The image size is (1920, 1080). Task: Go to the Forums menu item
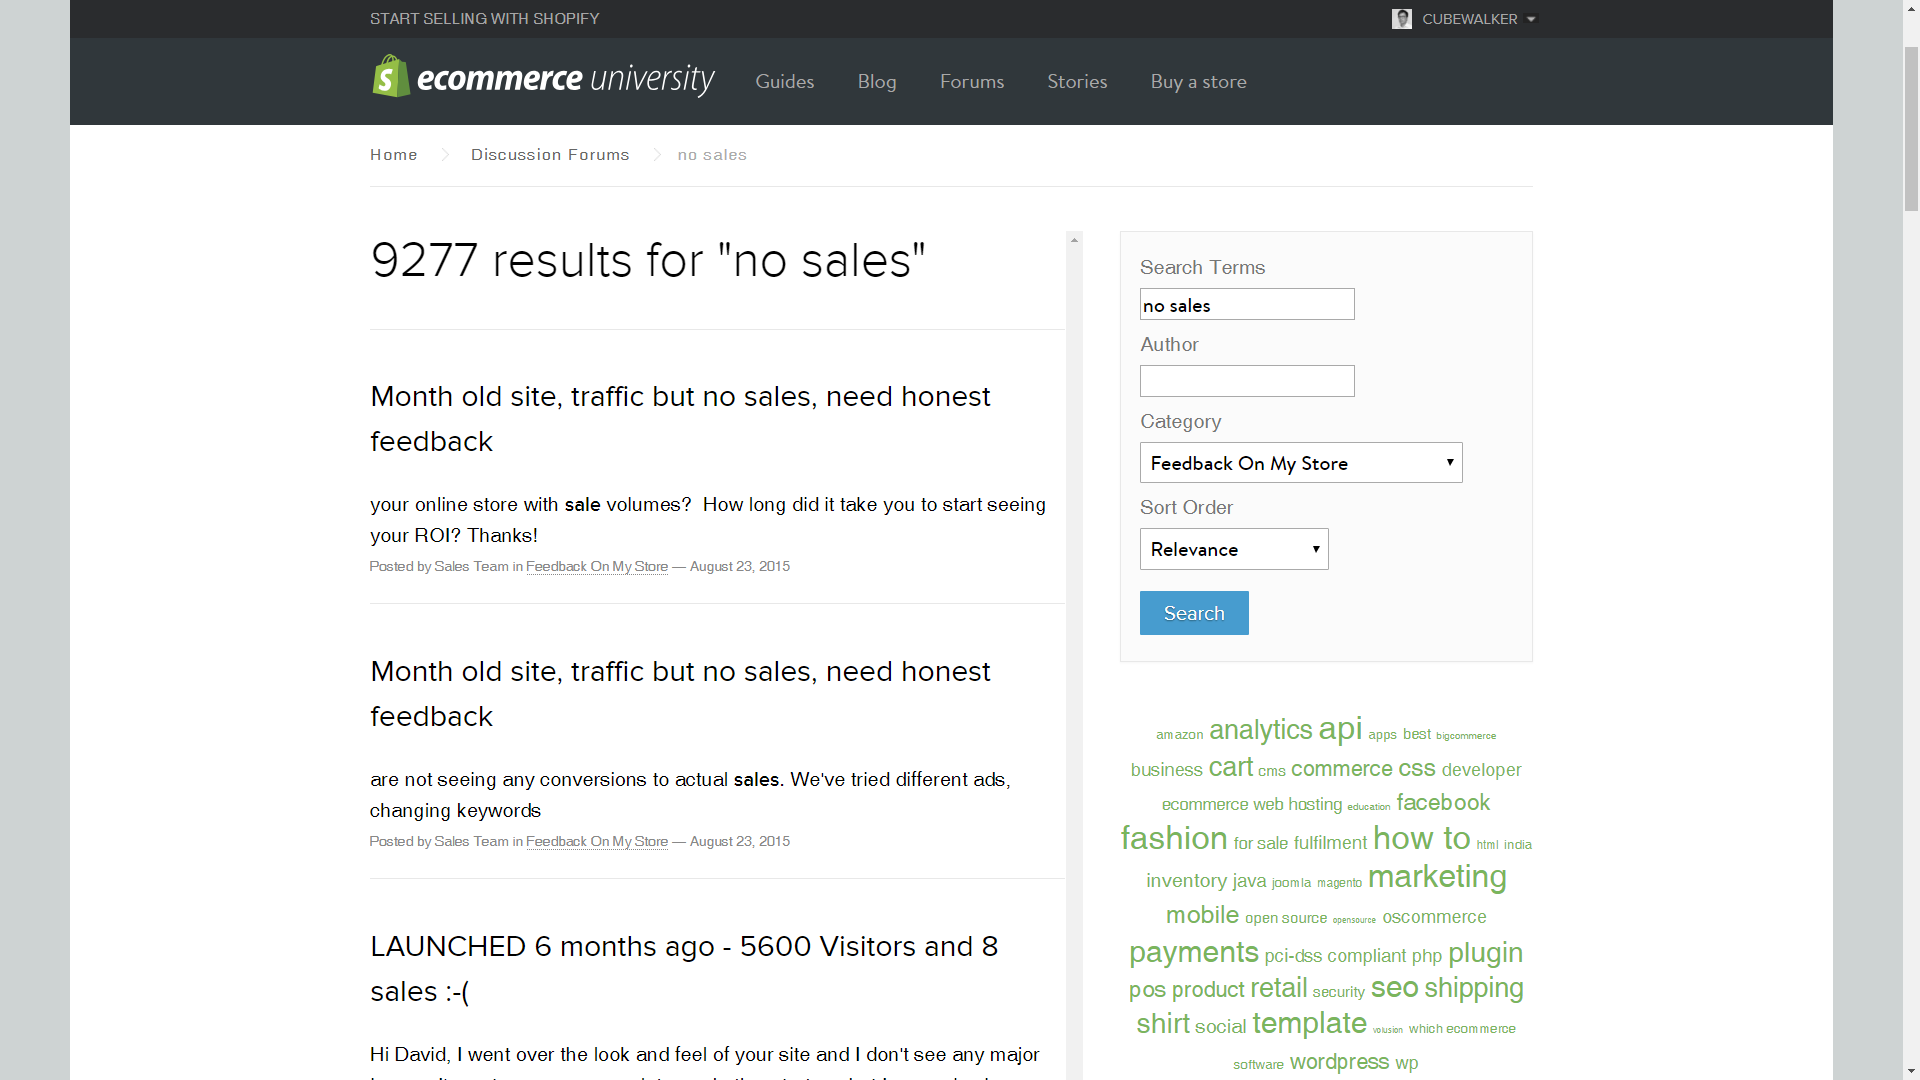point(971,82)
